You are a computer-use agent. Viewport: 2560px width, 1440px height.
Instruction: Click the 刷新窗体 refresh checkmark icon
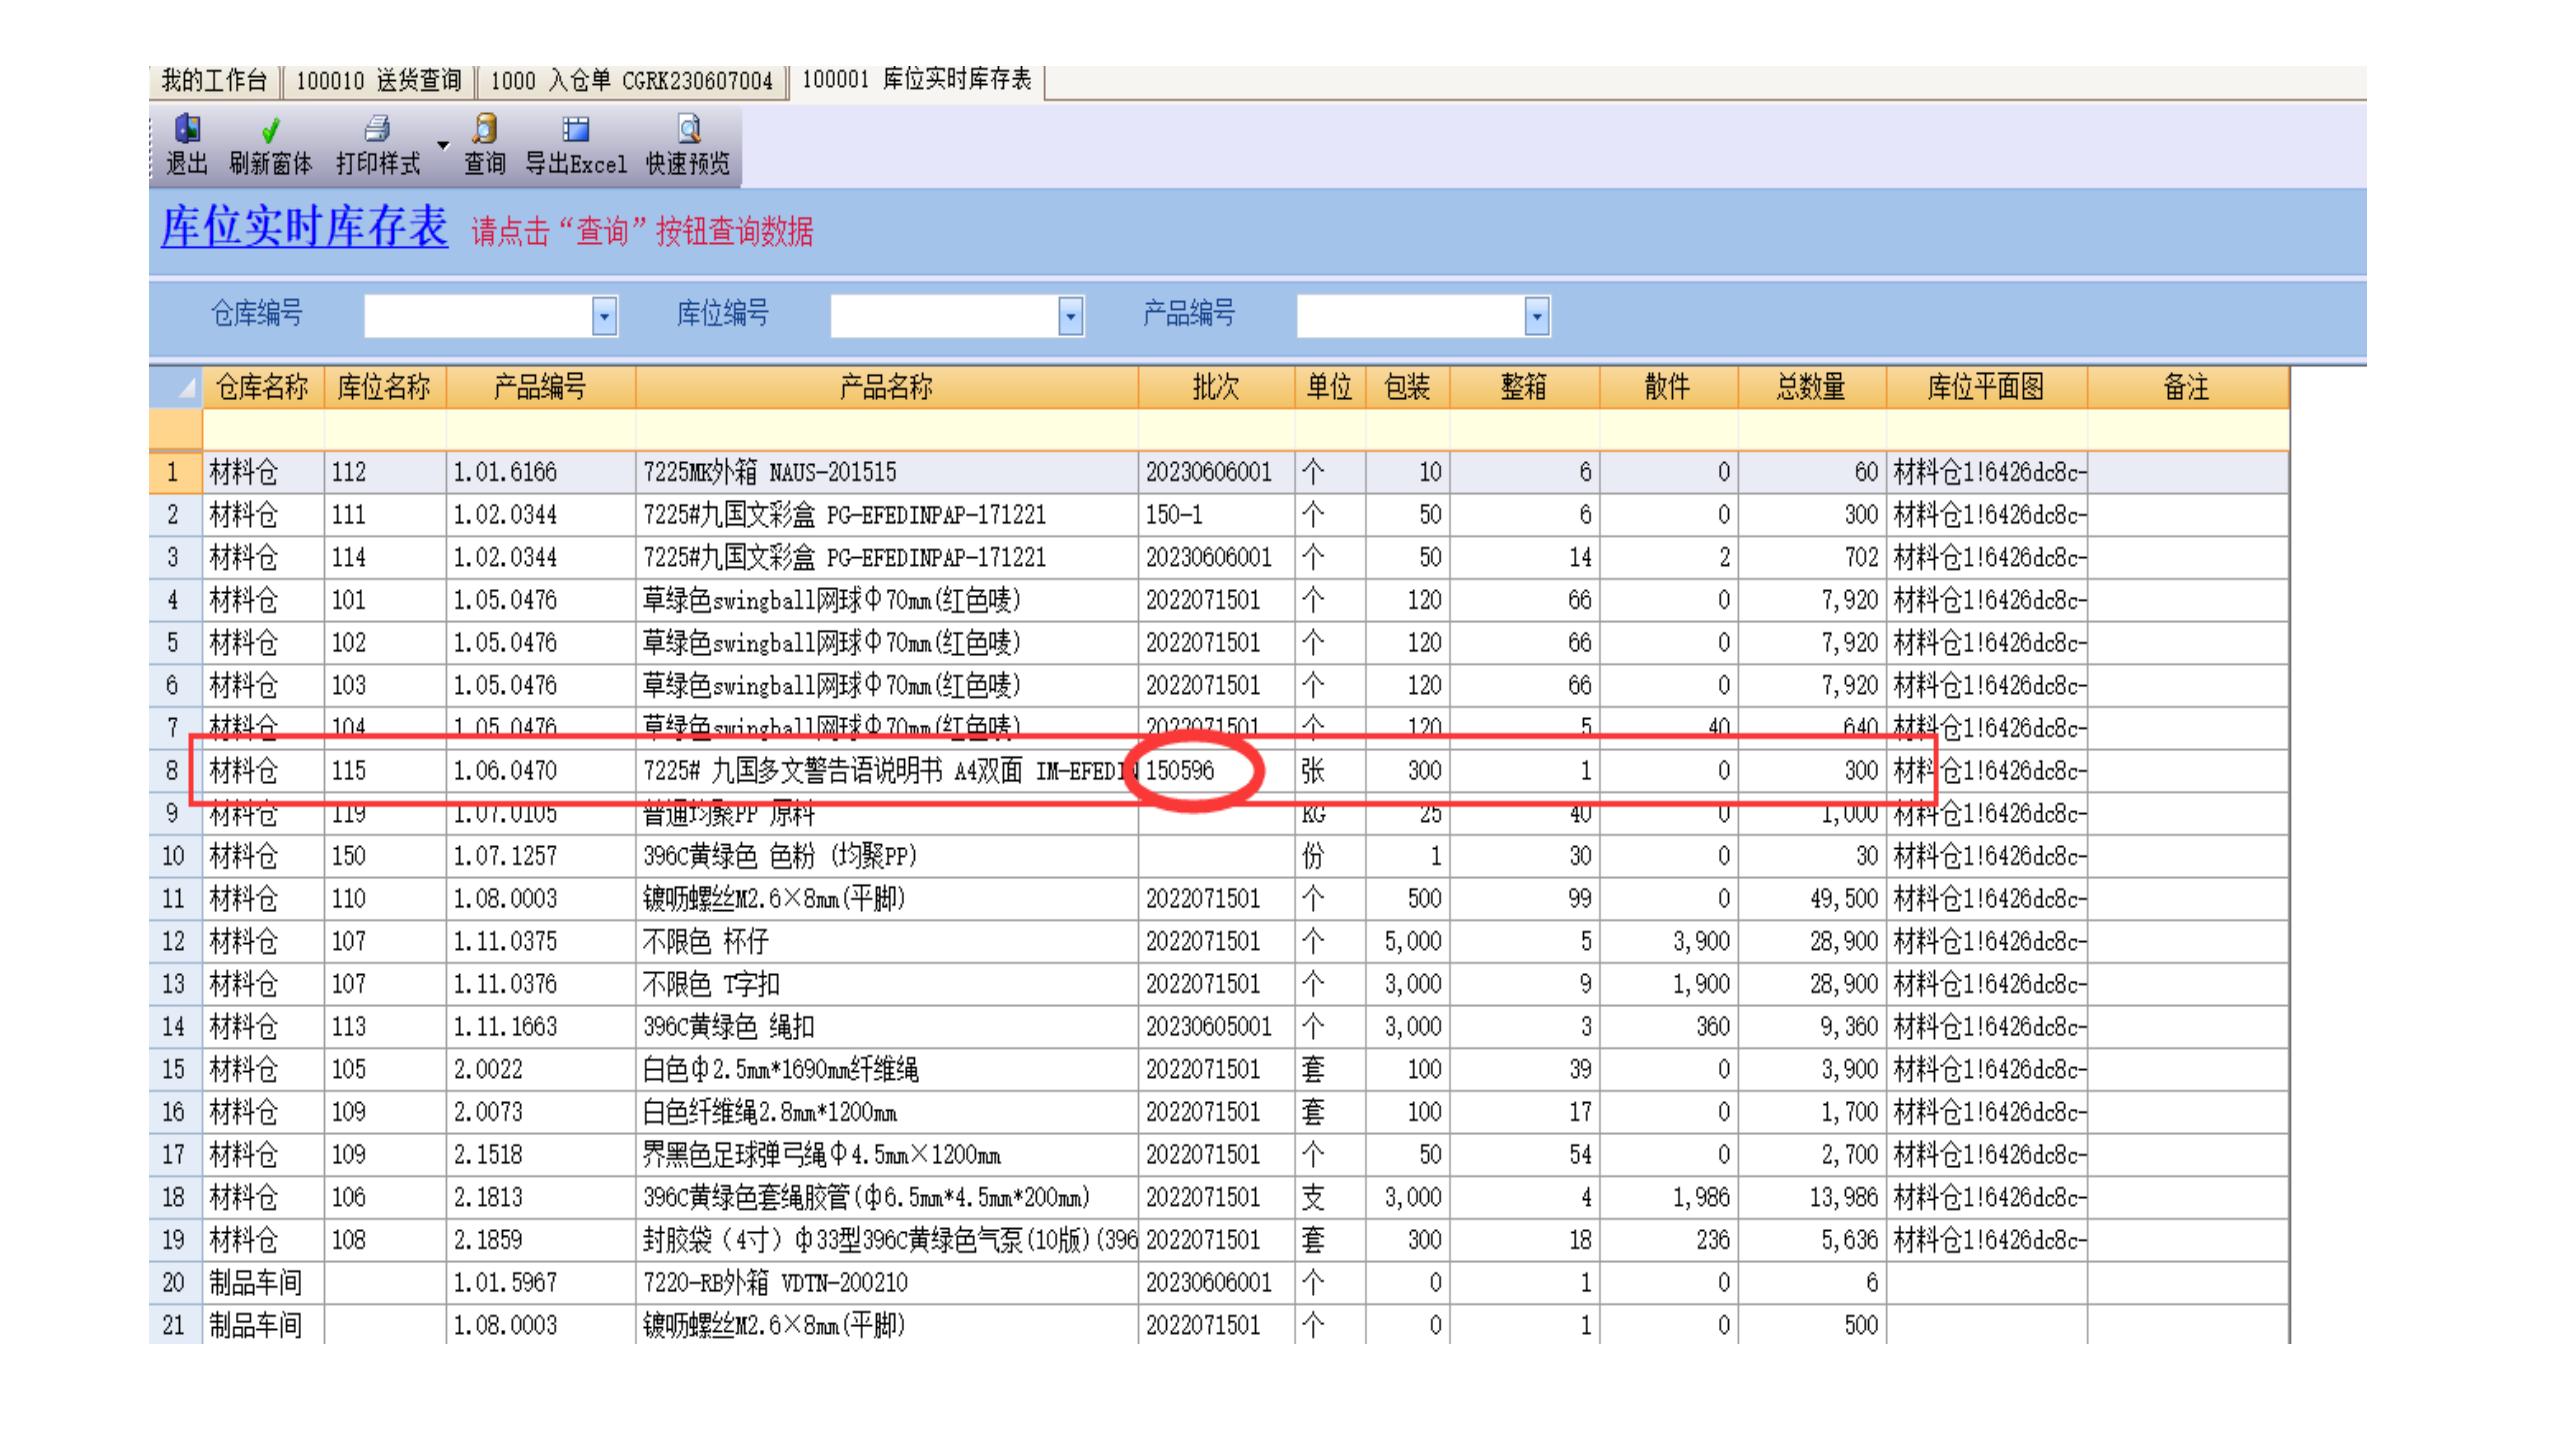tap(270, 130)
